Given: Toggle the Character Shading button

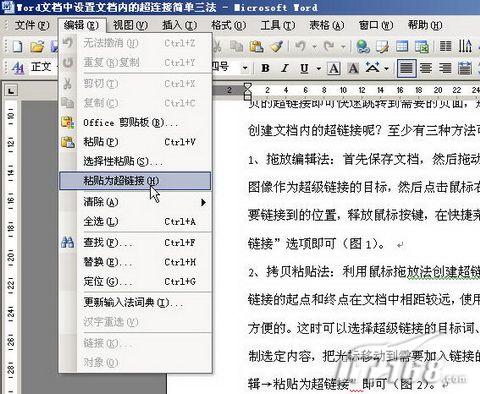Looking at the screenshot, I should [x=353, y=68].
